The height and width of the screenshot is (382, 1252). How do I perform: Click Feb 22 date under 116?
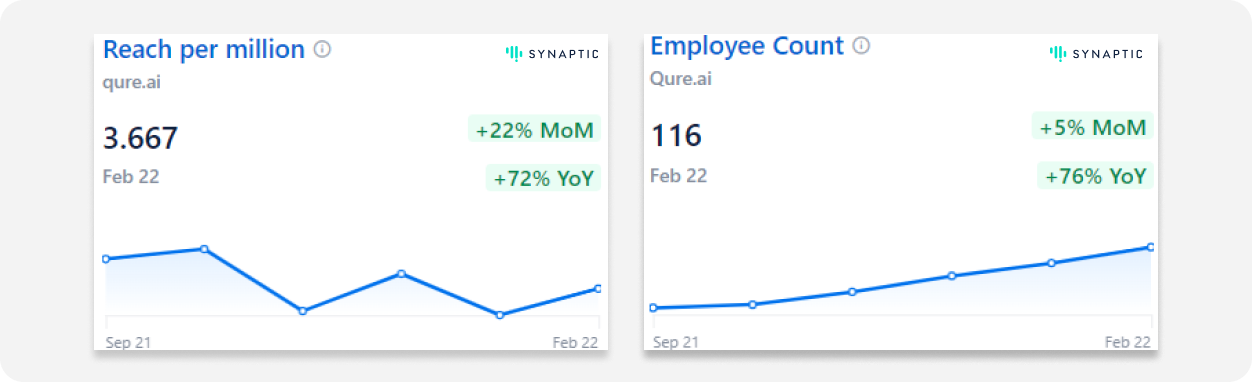pyautogui.click(x=678, y=176)
